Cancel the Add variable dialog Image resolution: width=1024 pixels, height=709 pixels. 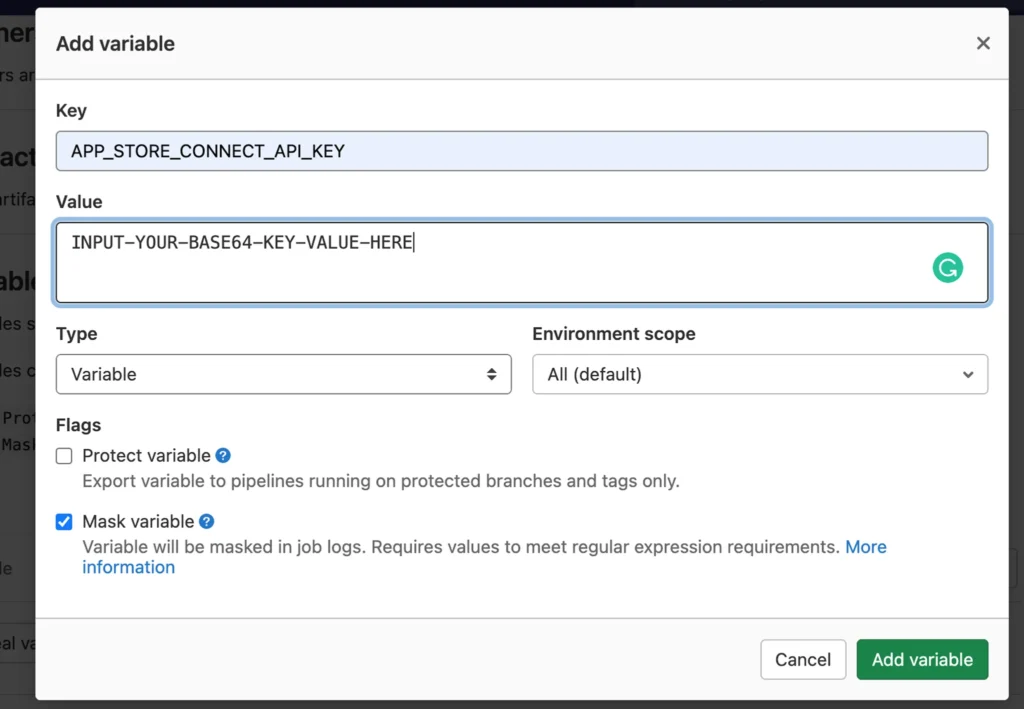(802, 659)
